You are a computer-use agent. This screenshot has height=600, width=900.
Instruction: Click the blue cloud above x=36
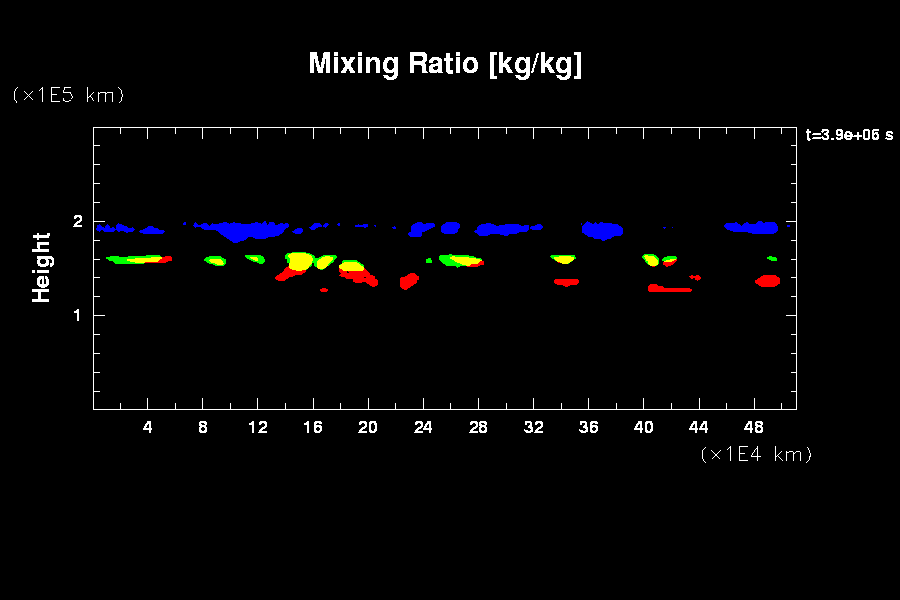[602, 230]
